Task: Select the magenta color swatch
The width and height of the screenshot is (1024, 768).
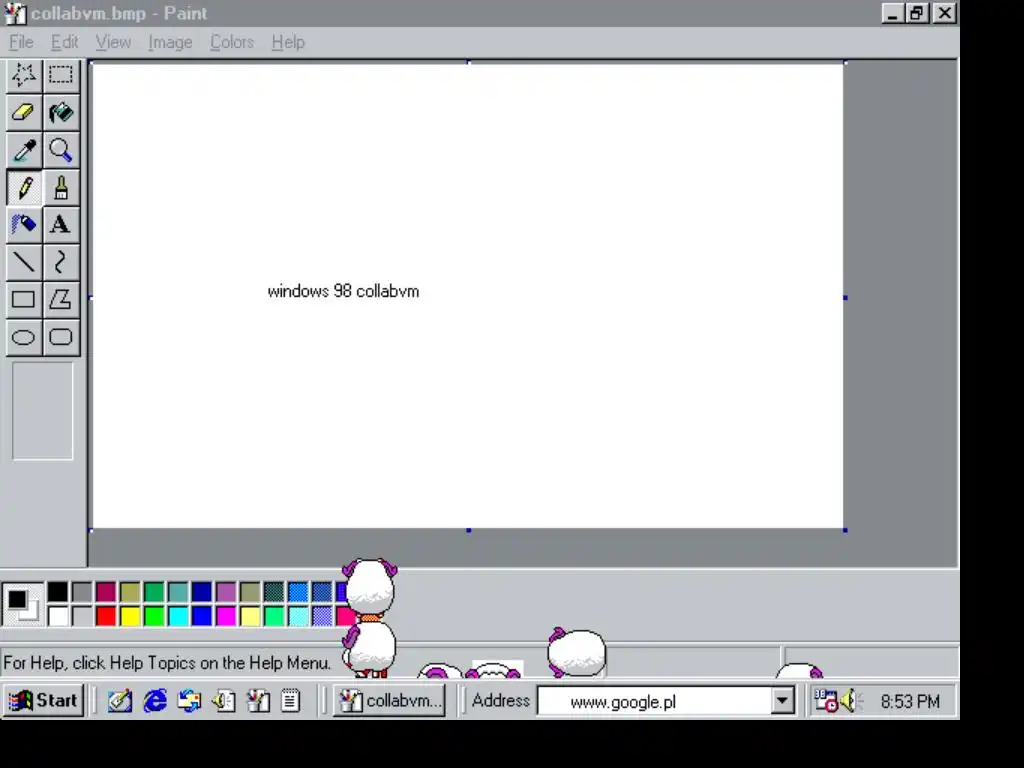Action: point(226,616)
